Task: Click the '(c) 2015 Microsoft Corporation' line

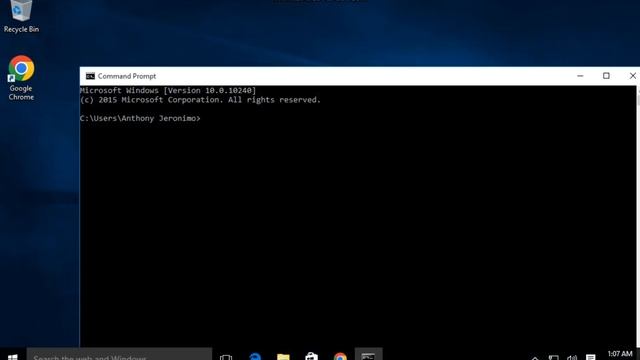Action: [200, 100]
